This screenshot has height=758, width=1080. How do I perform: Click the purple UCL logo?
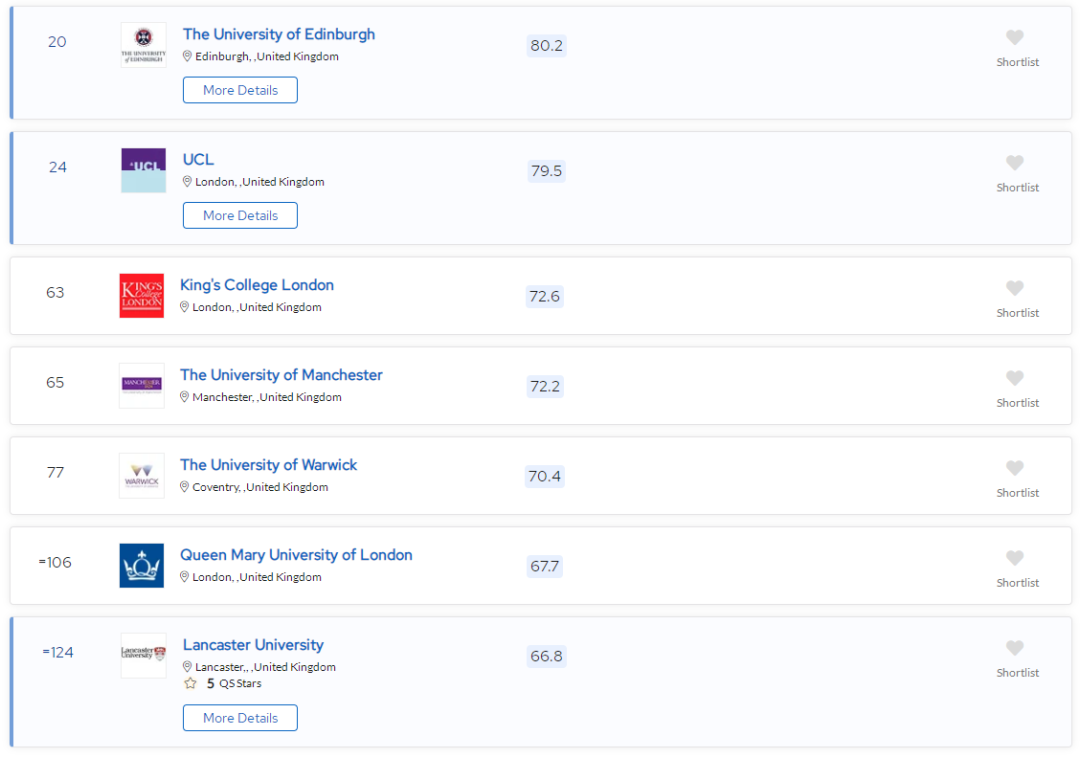[143, 170]
